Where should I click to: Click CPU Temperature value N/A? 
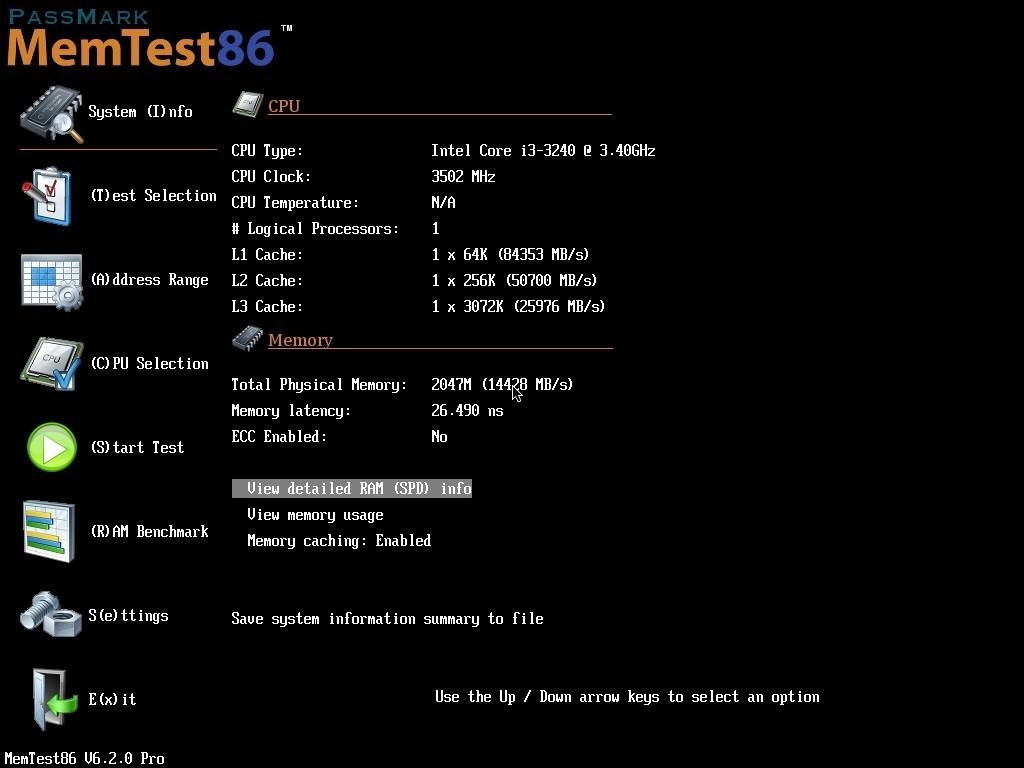click(x=443, y=202)
